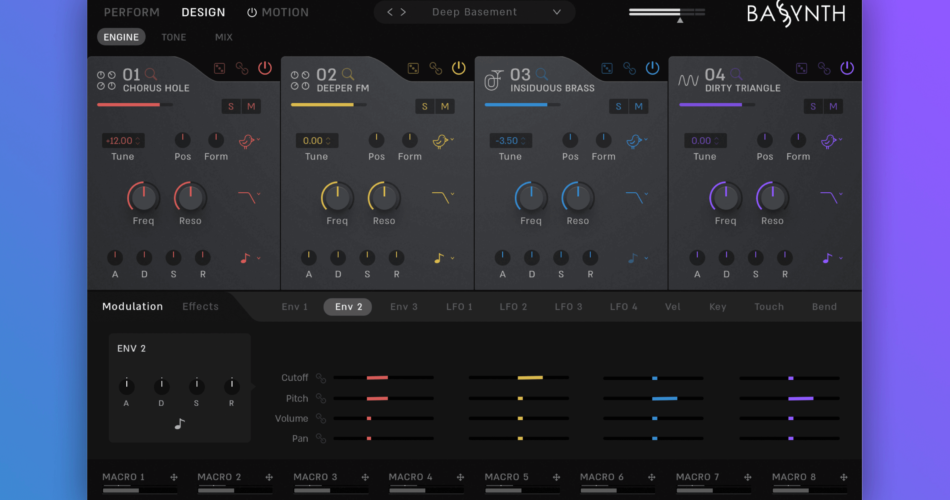950x500 pixels.
Task: Click the link icon next to Cutoff
Action: click(321, 378)
